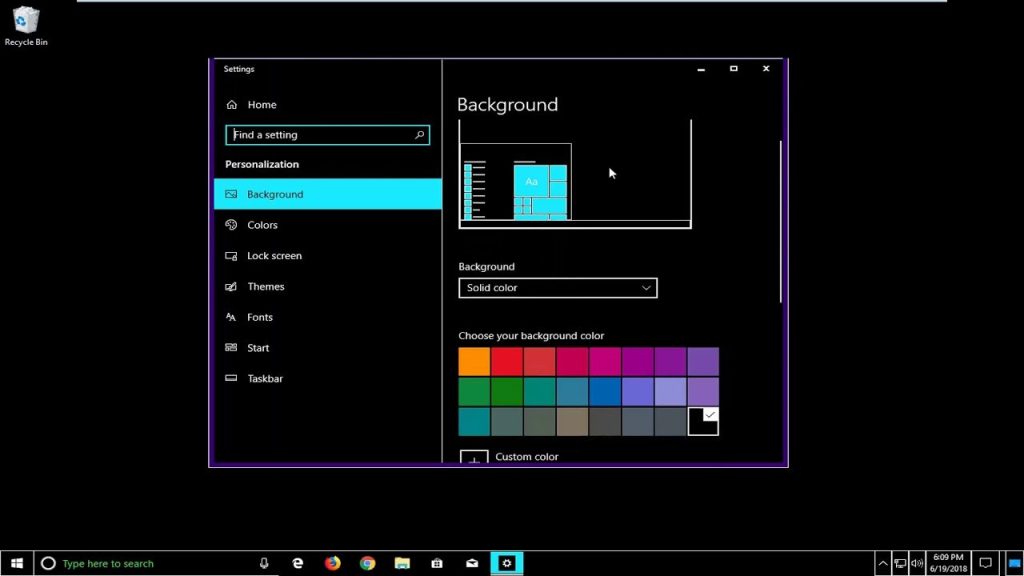Open File Explorer from taskbar

(x=402, y=563)
